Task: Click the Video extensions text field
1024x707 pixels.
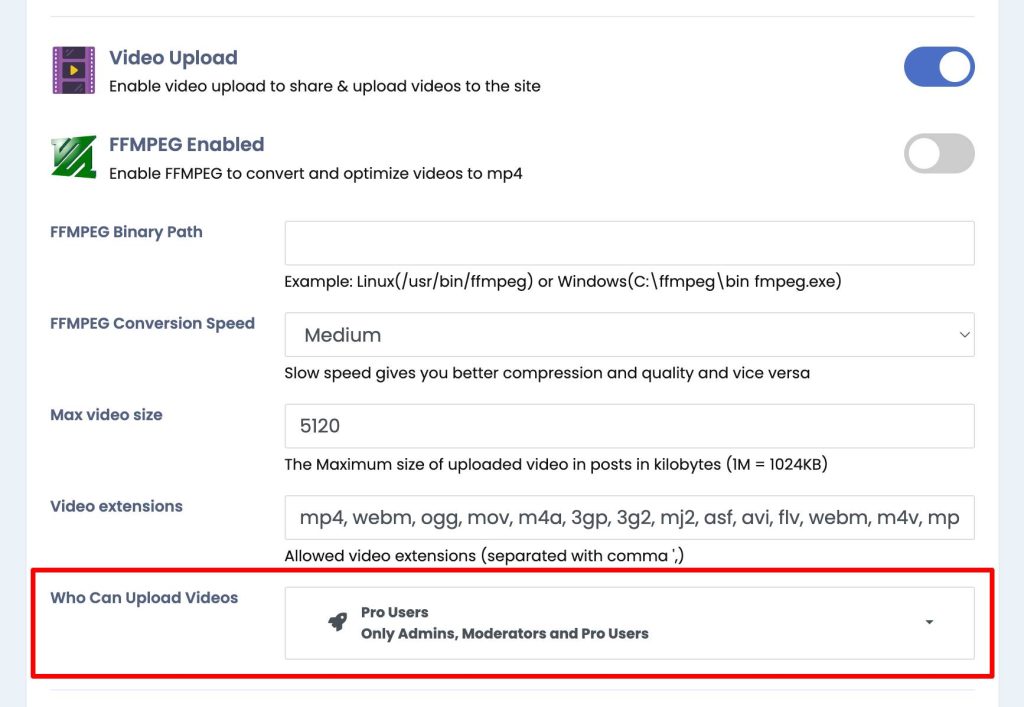Action: [x=630, y=518]
